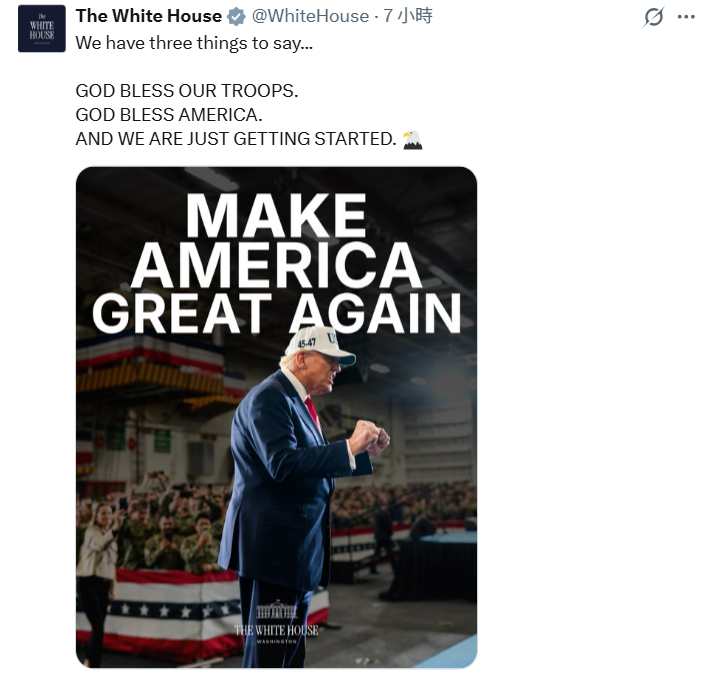This screenshot has height=684, width=716.
Task: Click the White House Washington watermark logo
Action: 276,622
